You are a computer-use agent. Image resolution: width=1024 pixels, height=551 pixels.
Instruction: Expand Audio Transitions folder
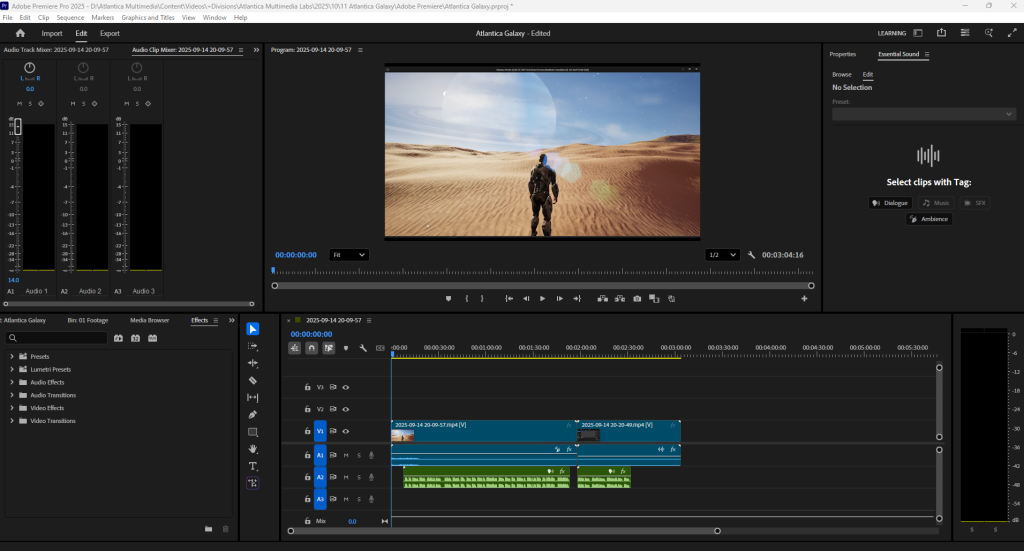pos(12,395)
